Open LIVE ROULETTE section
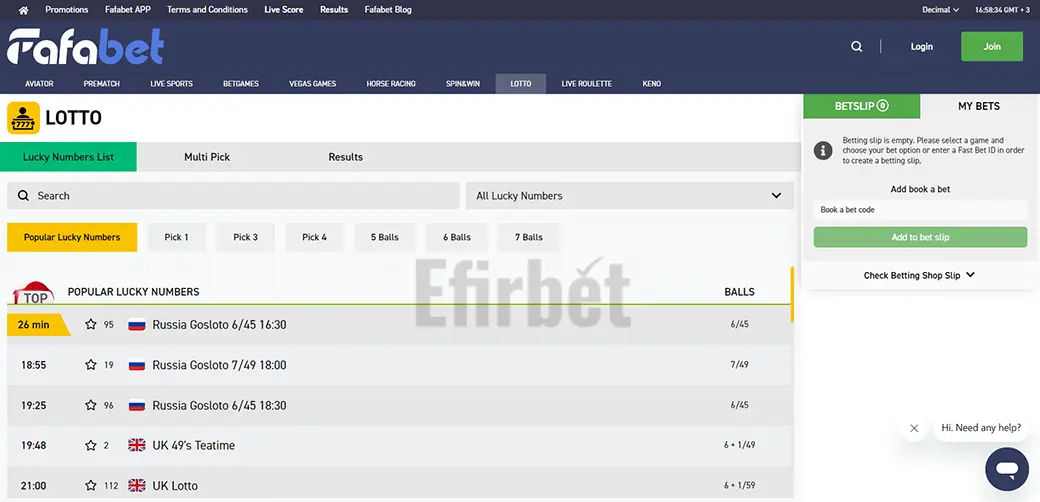The height and width of the screenshot is (502, 1040). pyautogui.click(x=586, y=84)
